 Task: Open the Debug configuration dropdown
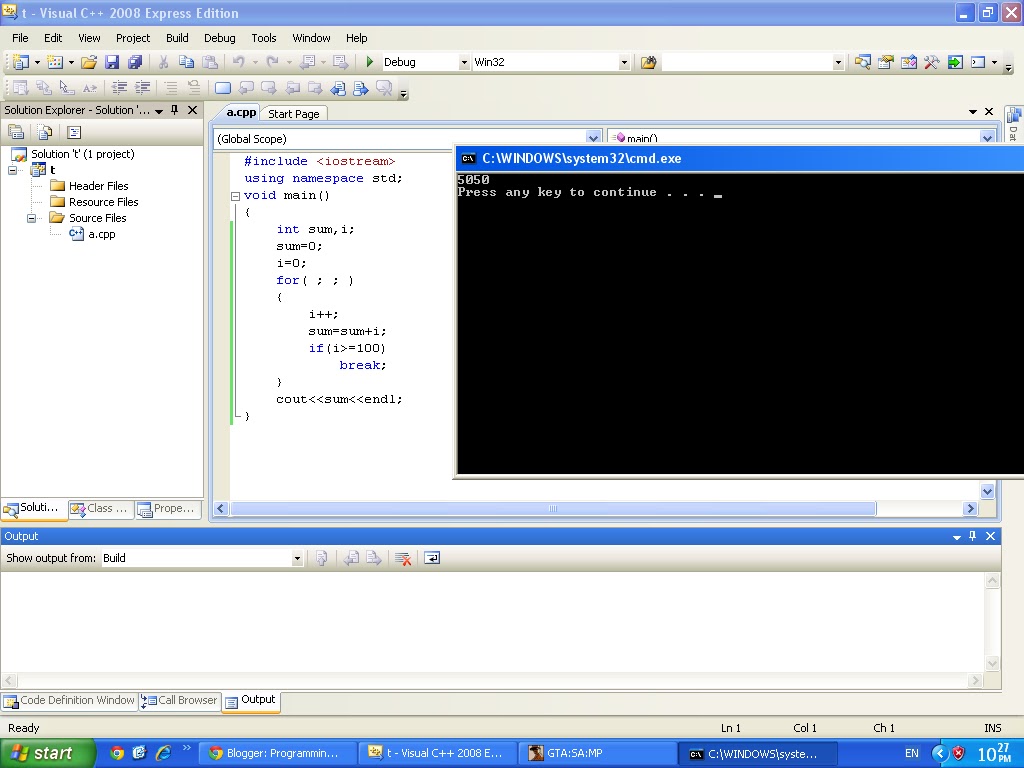point(463,61)
